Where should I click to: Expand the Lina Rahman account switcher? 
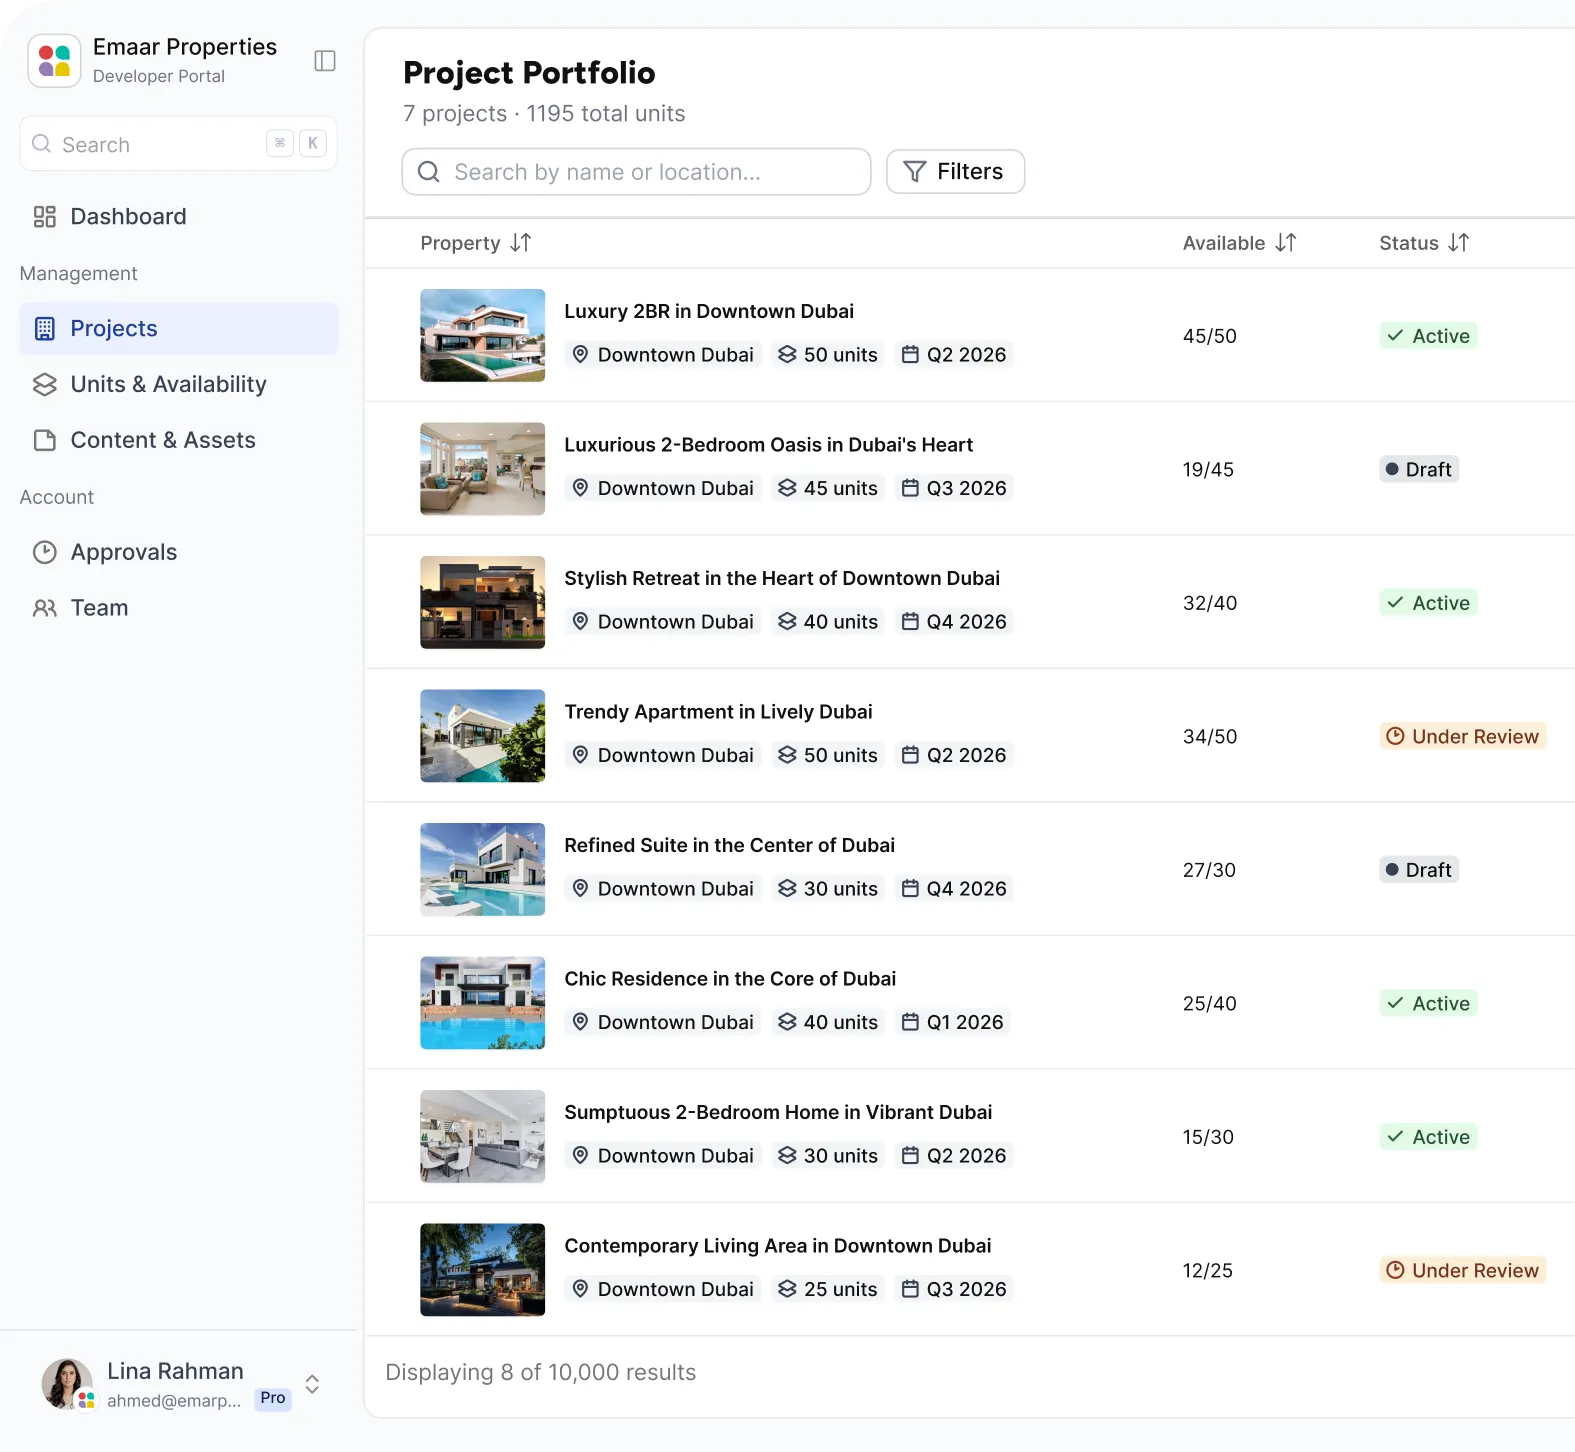(x=312, y=1384)
